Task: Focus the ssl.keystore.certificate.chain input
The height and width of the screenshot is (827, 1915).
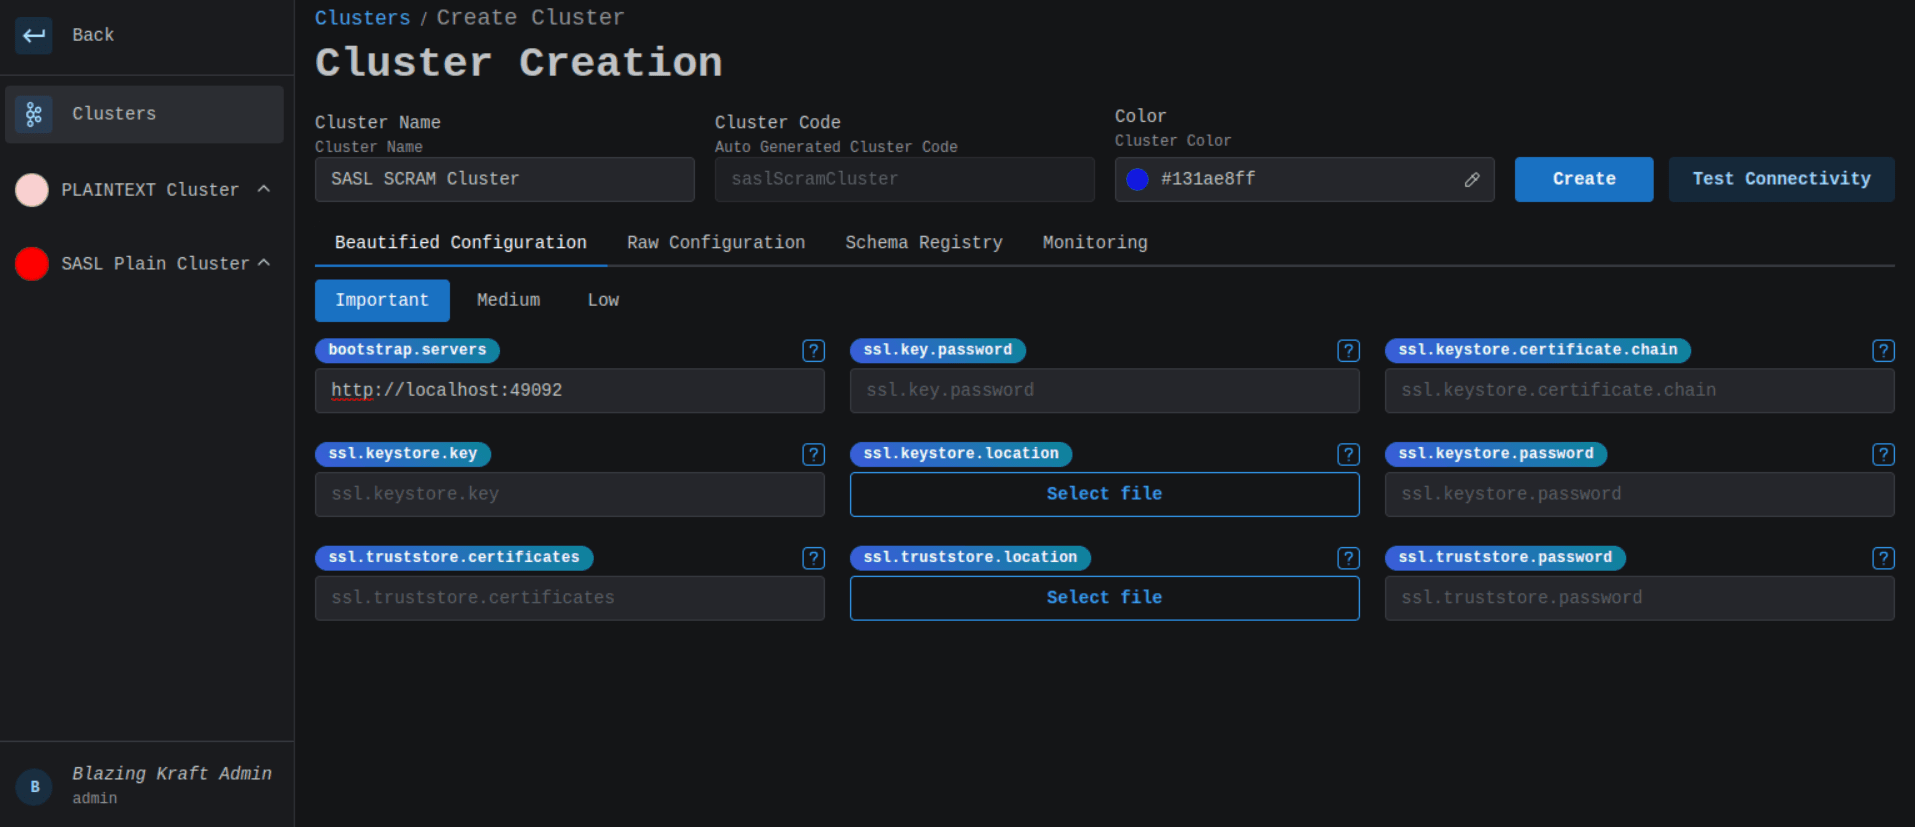Action: point(1640,391)
